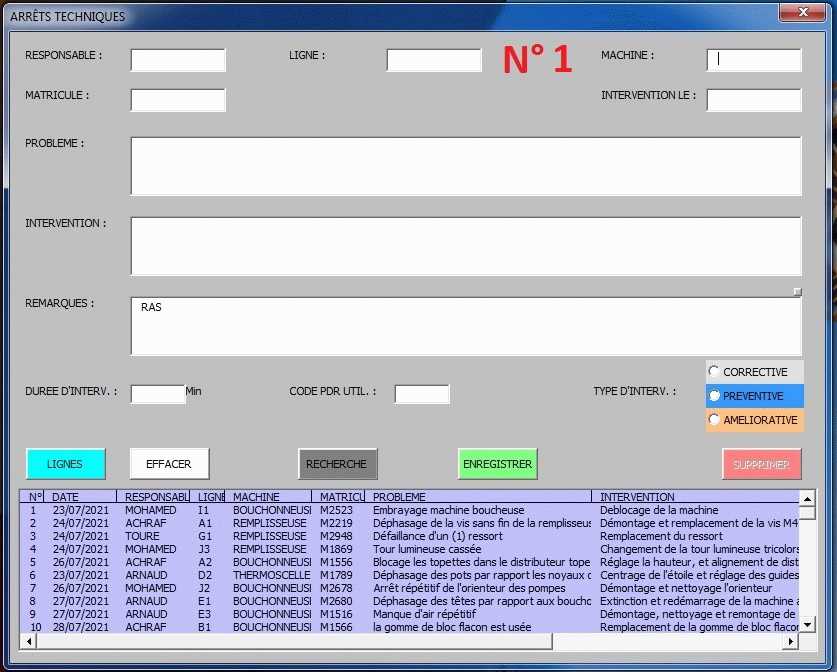Focus the MACHINE input field

coord(754,60)
